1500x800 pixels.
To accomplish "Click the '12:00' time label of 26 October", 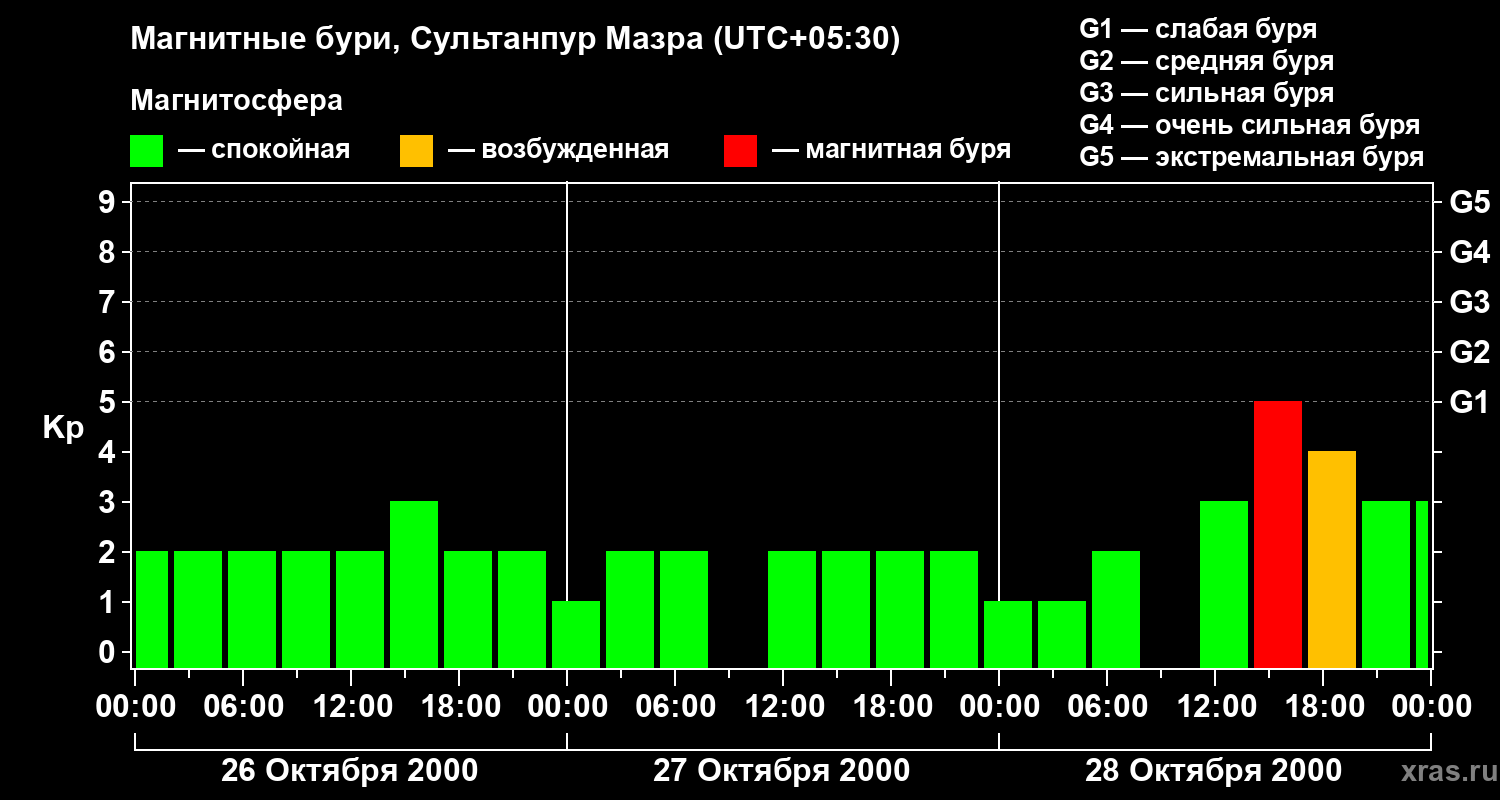I will [x=351, y=707].
